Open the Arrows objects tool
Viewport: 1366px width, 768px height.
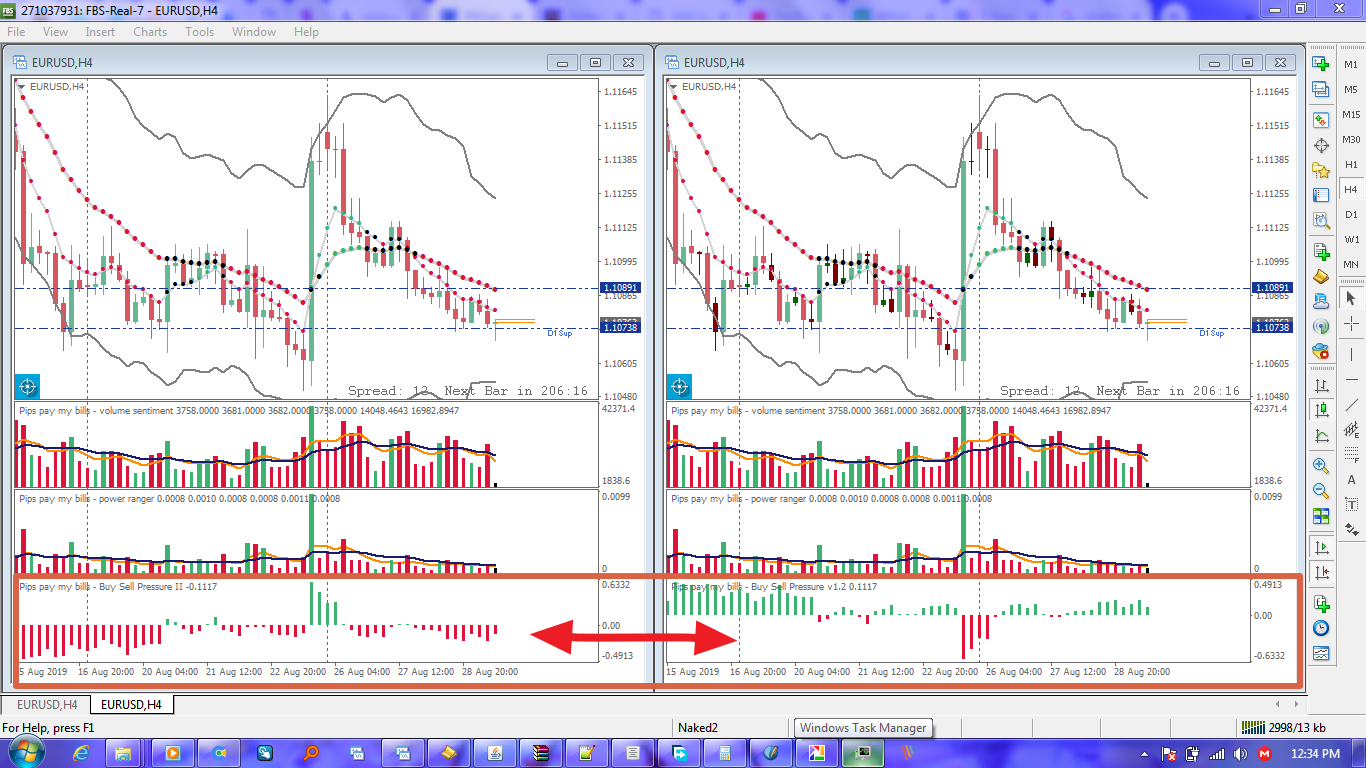pyautogui.click(x=1352, y=529)
